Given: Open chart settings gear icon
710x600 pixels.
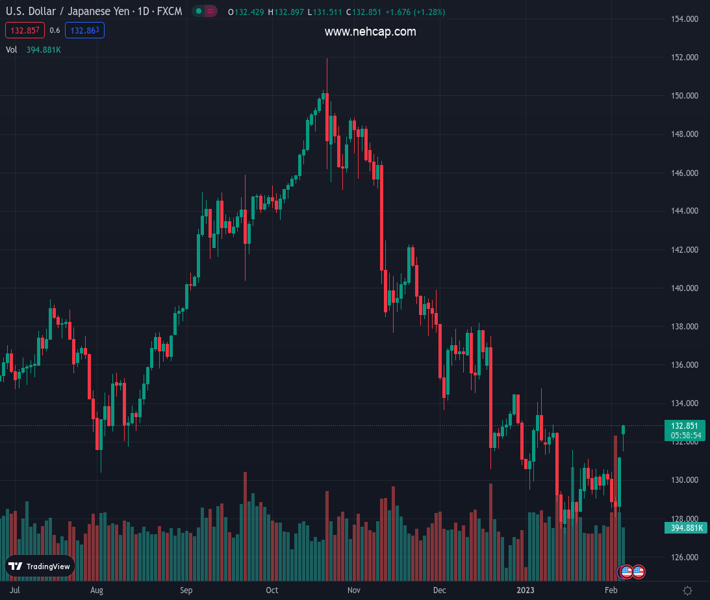Looking at the screenshot, I should [x=687, y=591].
